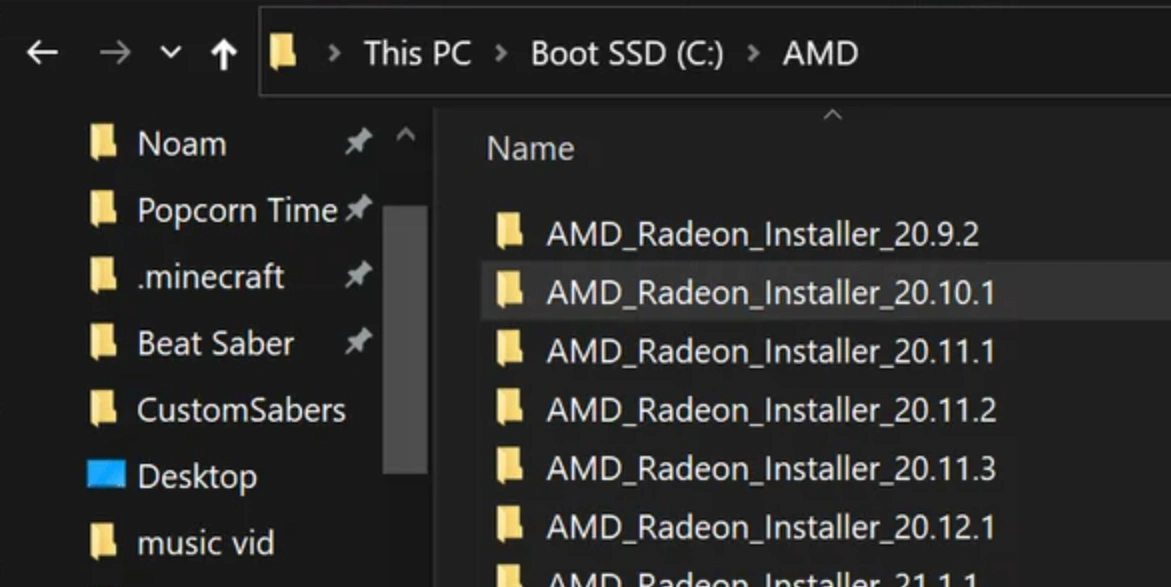This screenshot has width=1171, height=587.
Task: Click folder icon of AMD_Radeon_Installer_20.10.1
Action: pyautogui.click(x=509, y=290)
